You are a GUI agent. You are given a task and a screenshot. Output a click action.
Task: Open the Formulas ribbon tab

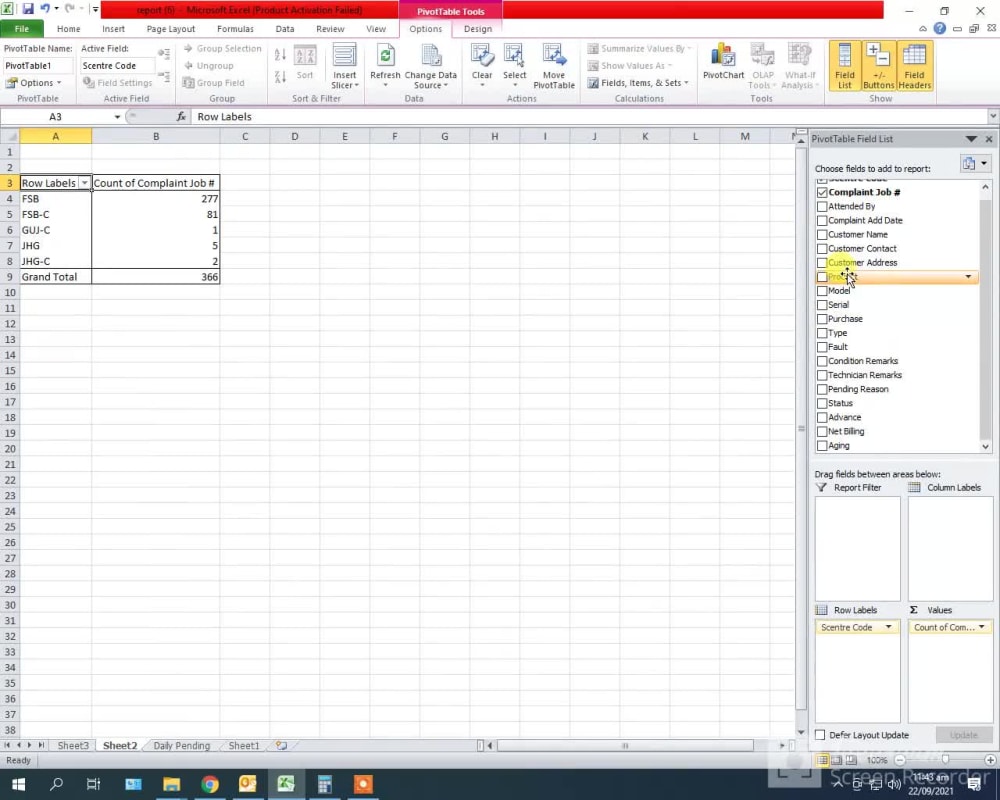[x=235, y=29]
